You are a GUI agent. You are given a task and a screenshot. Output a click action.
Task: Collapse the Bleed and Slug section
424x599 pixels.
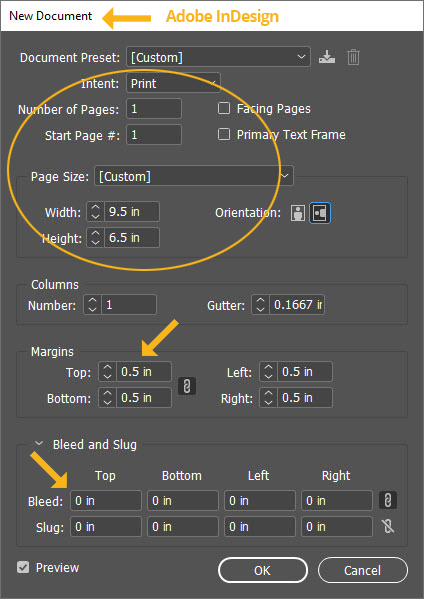39,444
